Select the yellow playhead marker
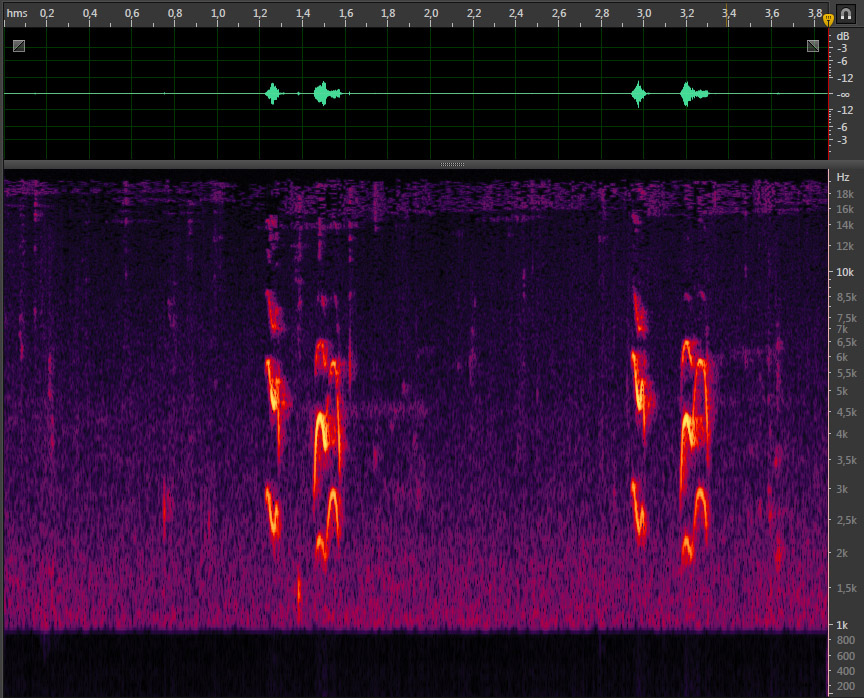This screenshot has width=864, height=698. (x=828, y=19)
